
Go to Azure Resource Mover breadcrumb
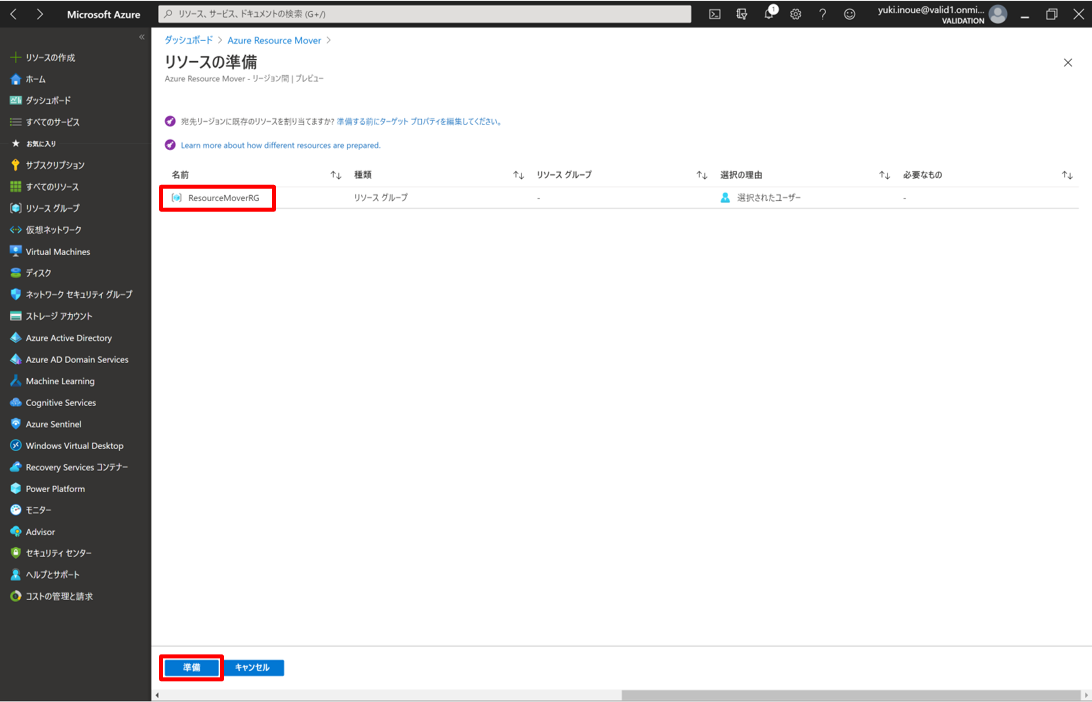274,40
